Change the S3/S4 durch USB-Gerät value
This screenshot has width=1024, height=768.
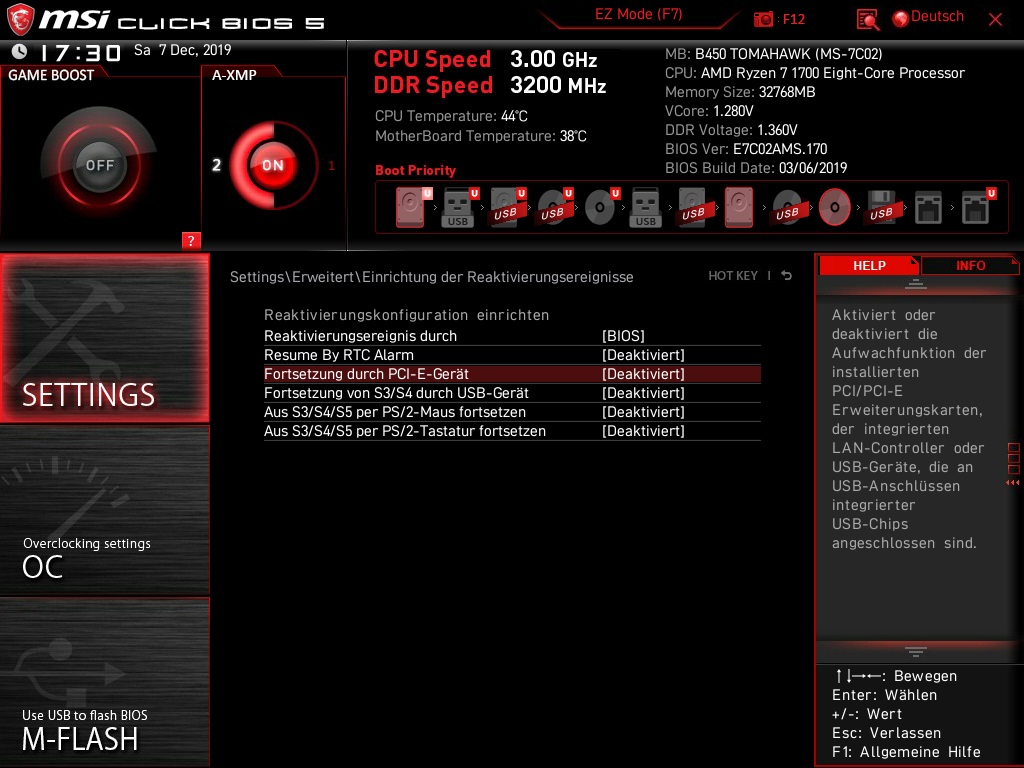(x=643, y=392)
